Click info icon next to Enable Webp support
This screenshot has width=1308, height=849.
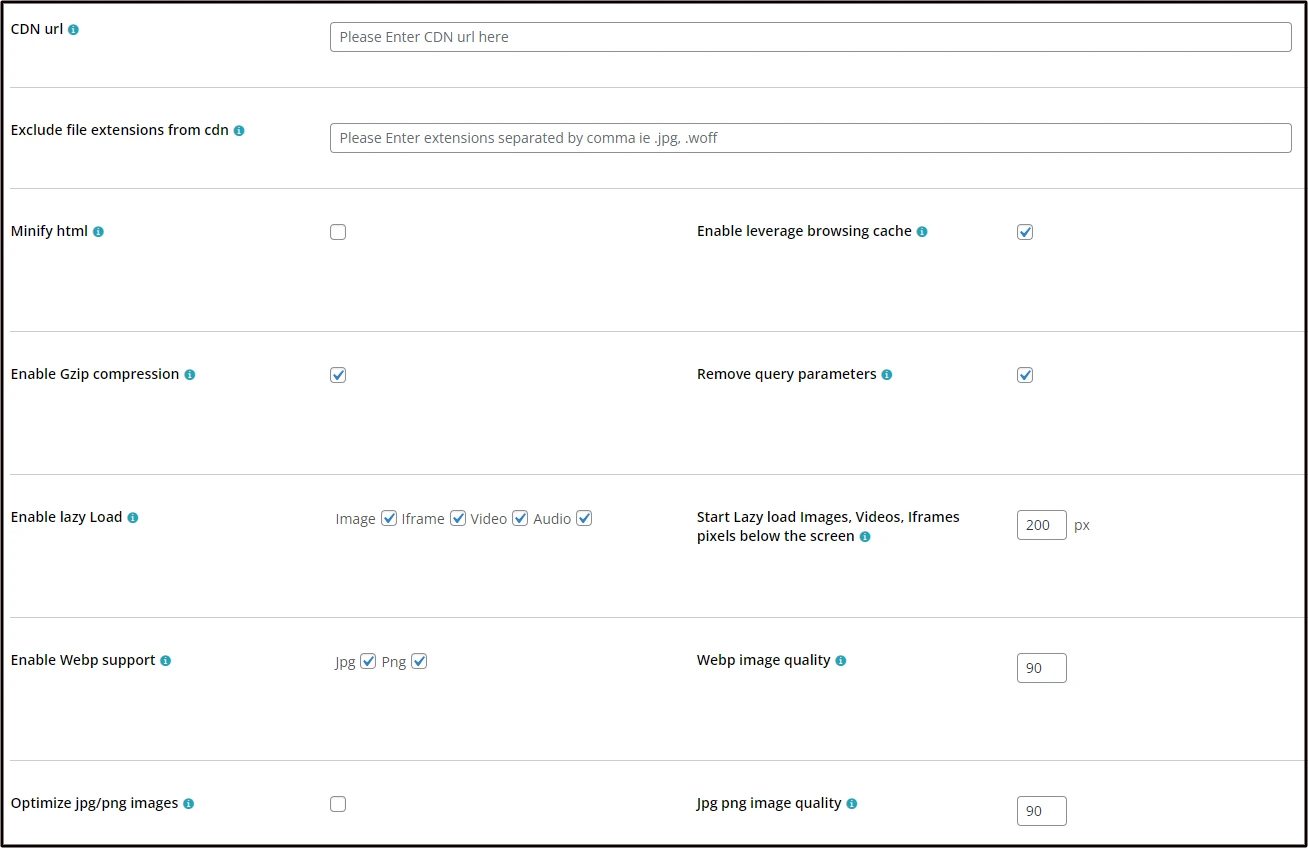click(166, 661)
